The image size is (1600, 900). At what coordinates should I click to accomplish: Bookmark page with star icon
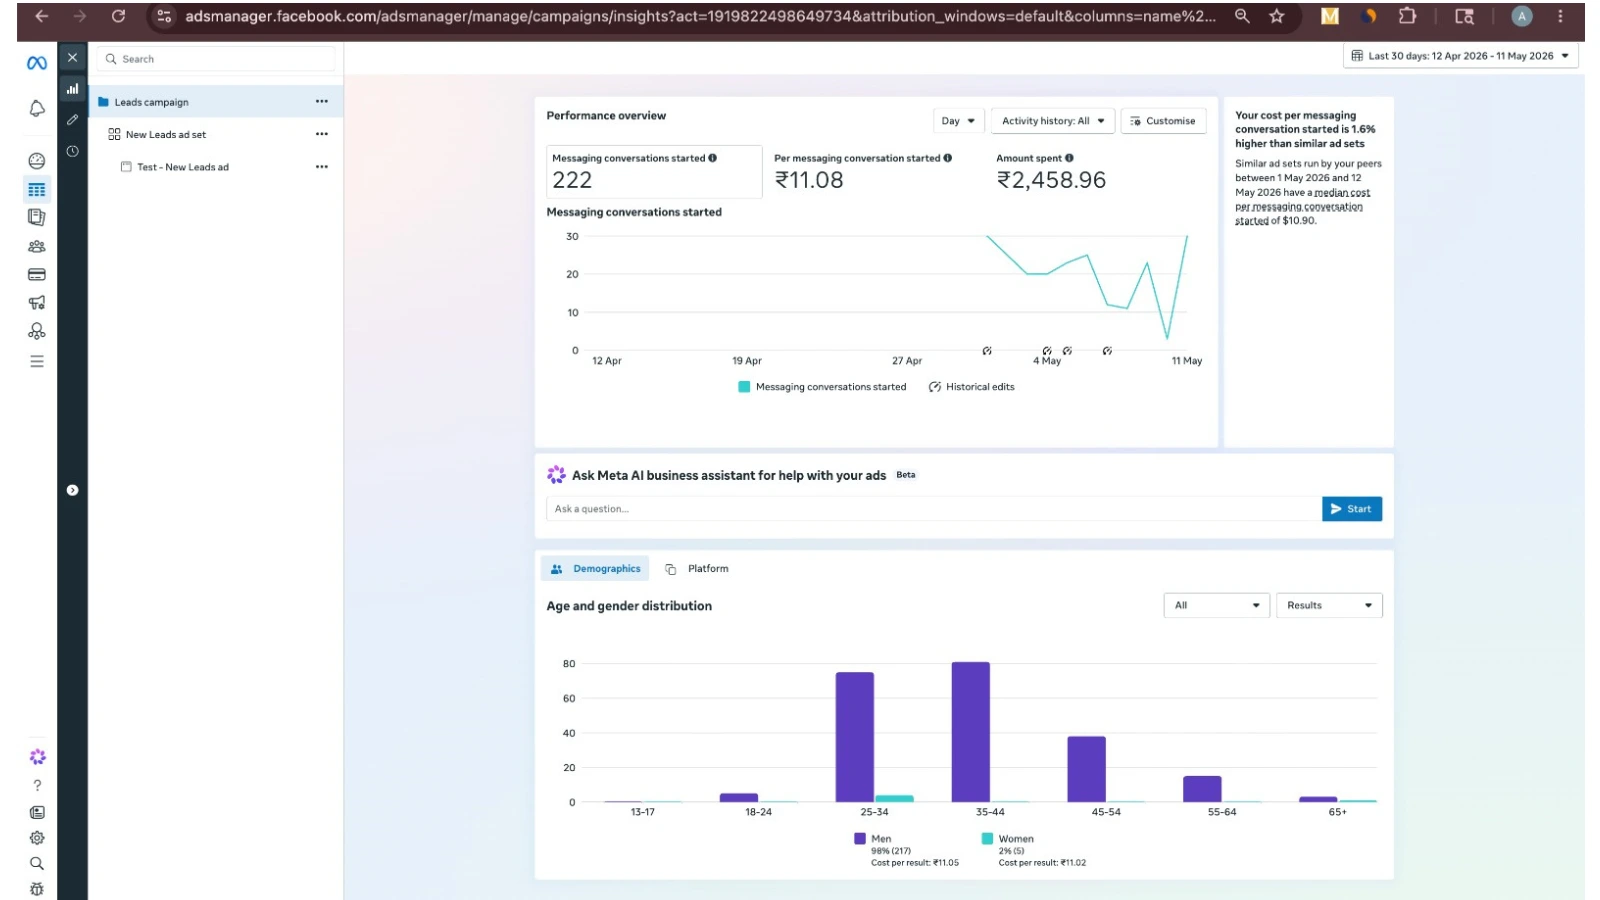[x=1276, y=16]
